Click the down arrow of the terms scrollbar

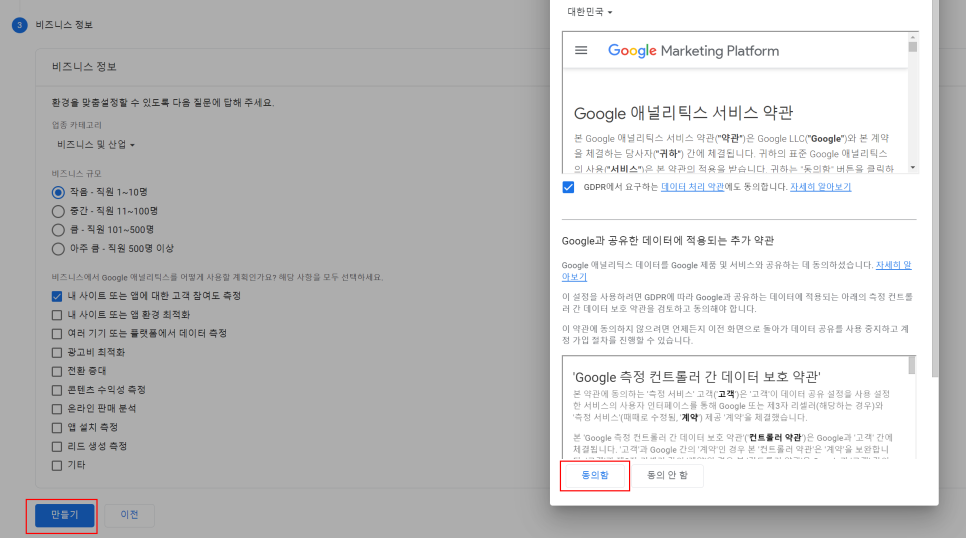(912, 168)
